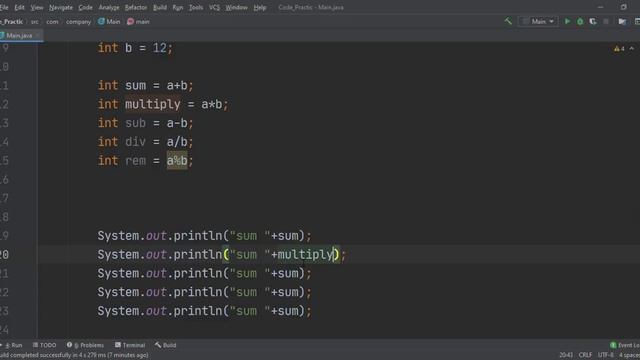Click the yellow warnings indicator showing 4

(x=619, y=49)
